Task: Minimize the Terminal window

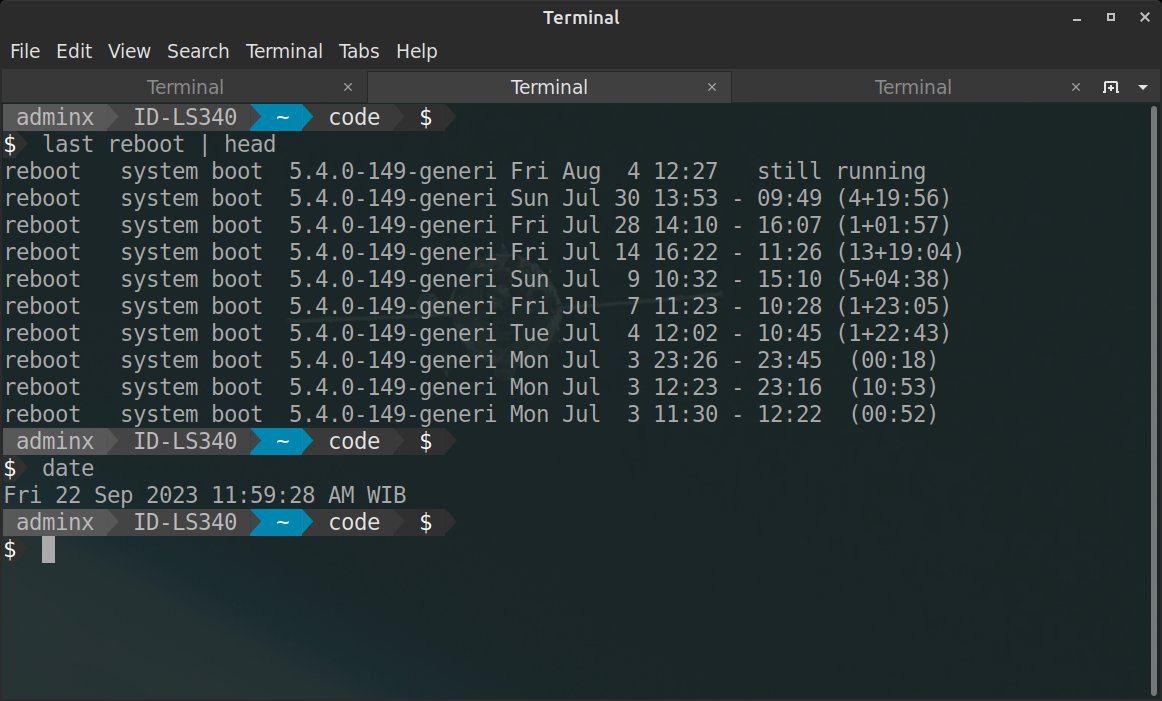Action: click(x=1077, y=18)
